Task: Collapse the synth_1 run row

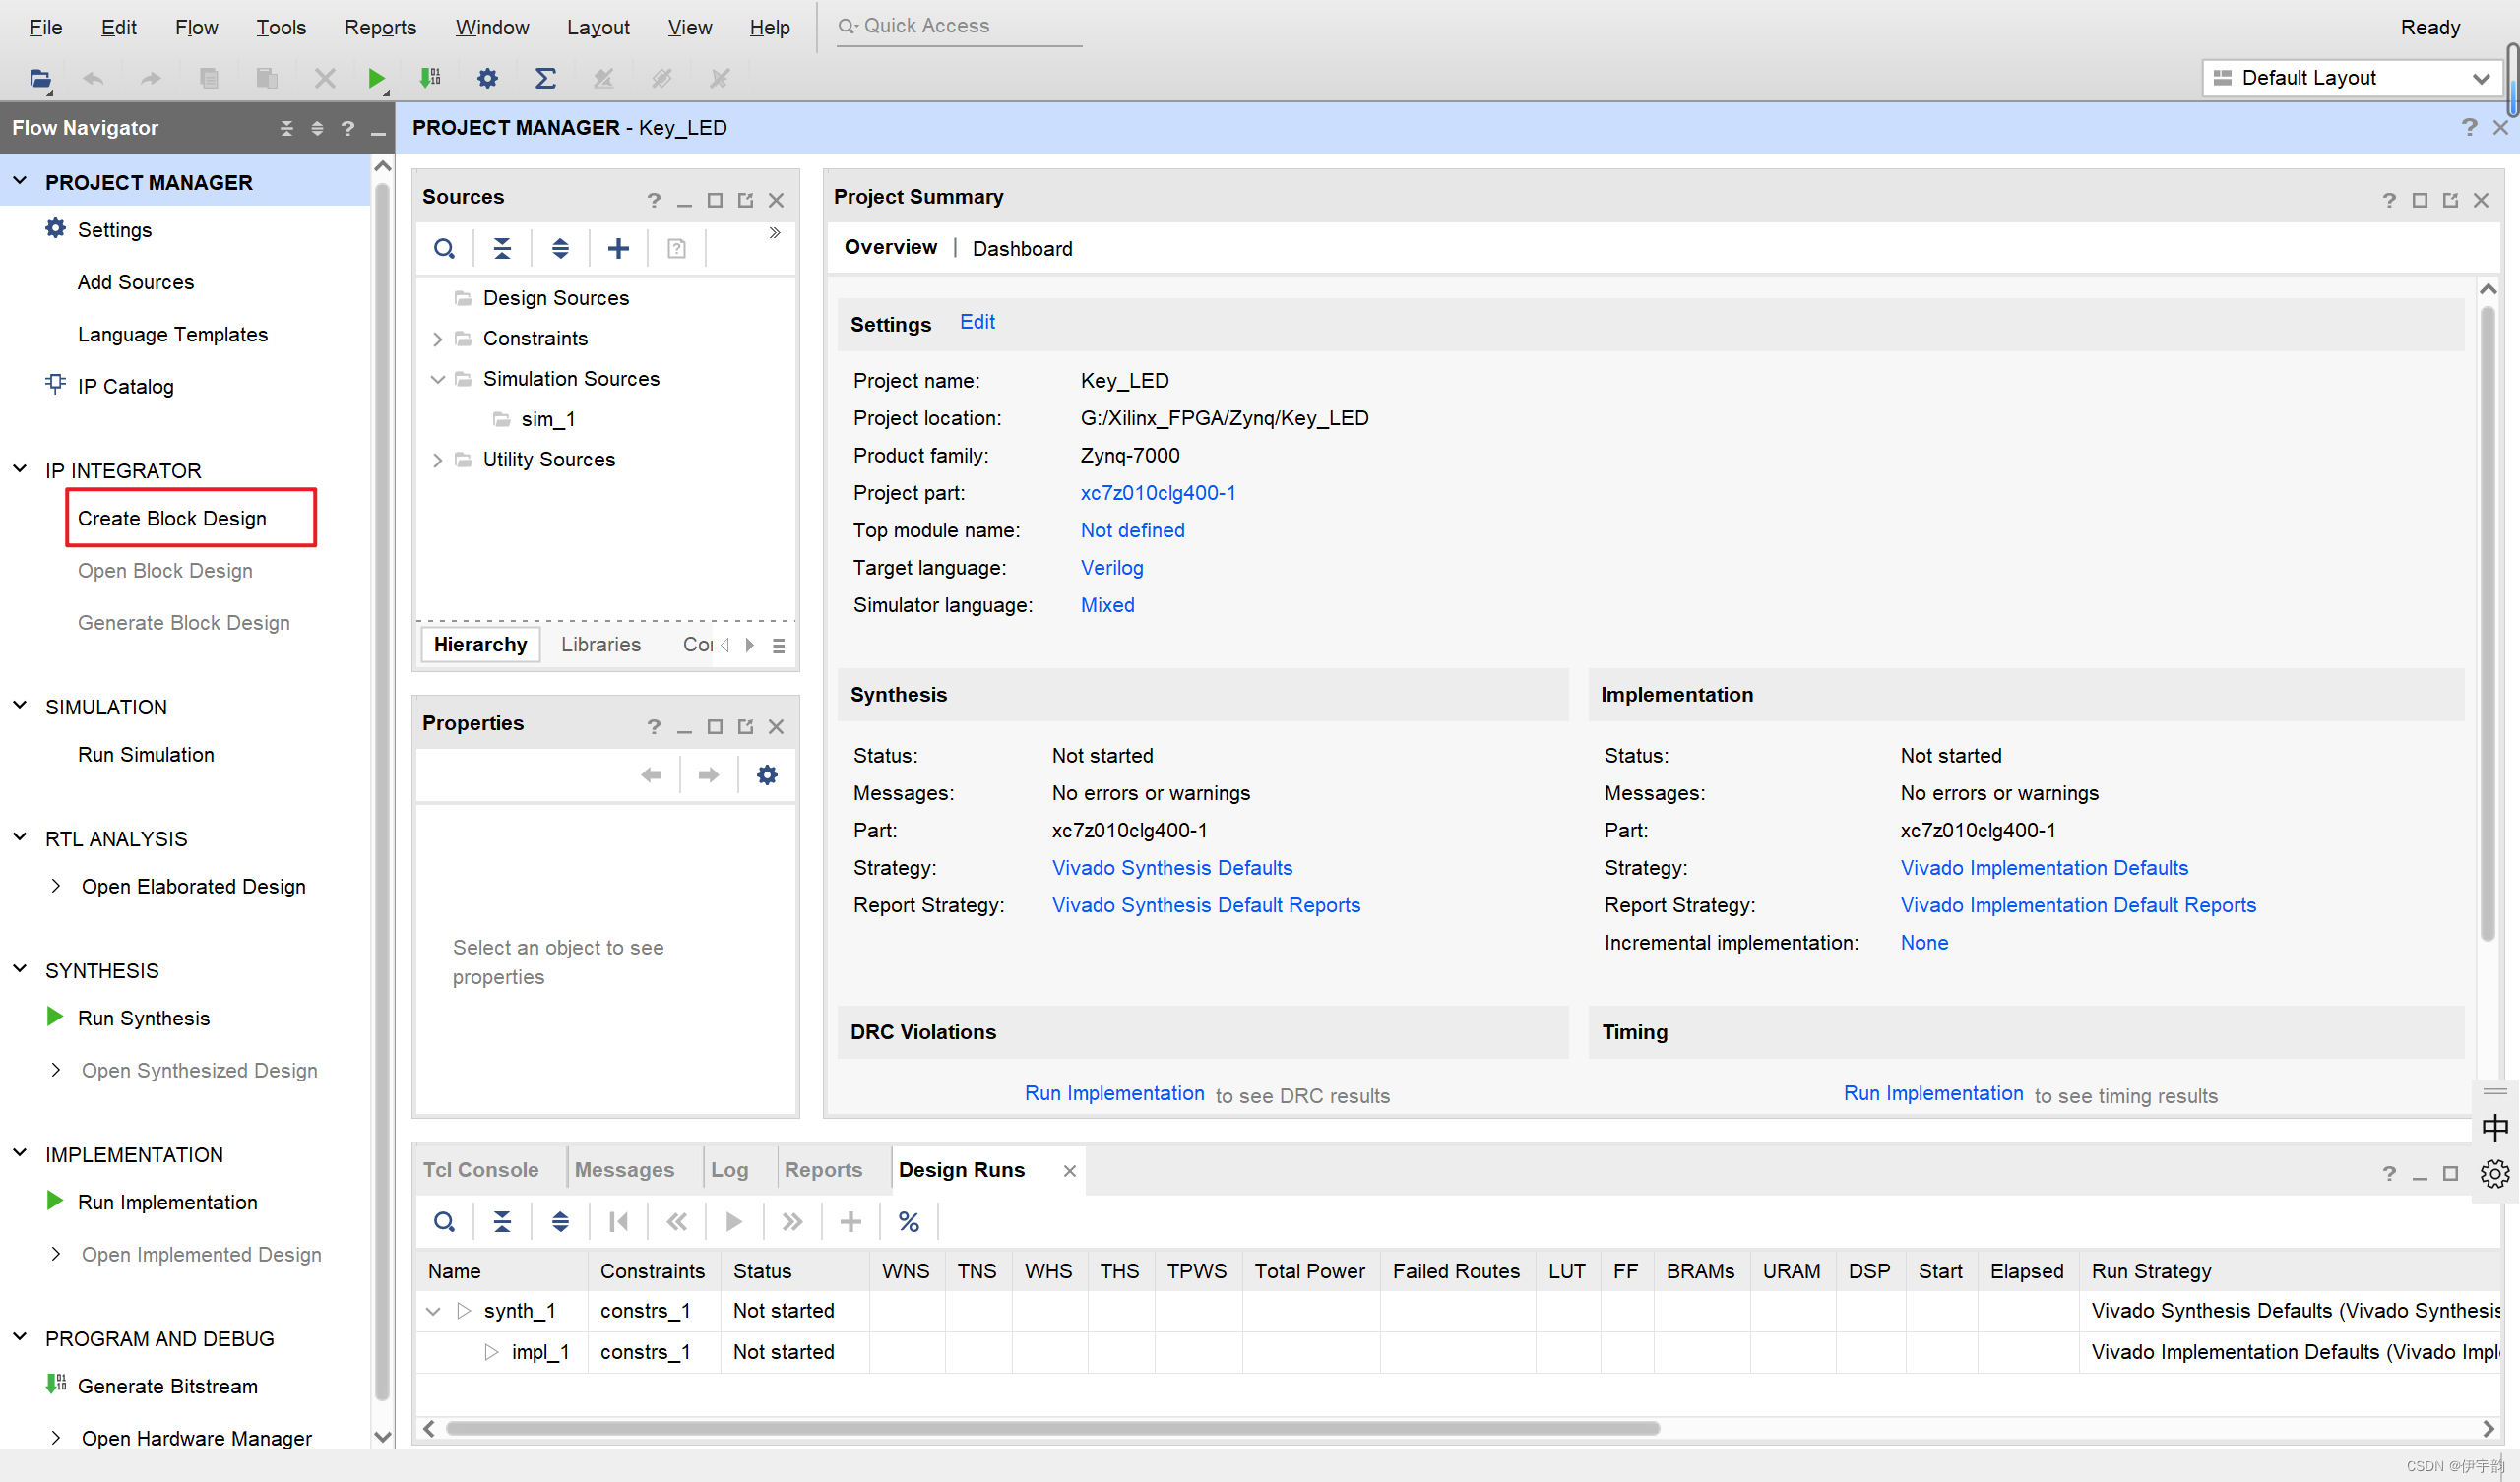Action: pos(433,1310)
